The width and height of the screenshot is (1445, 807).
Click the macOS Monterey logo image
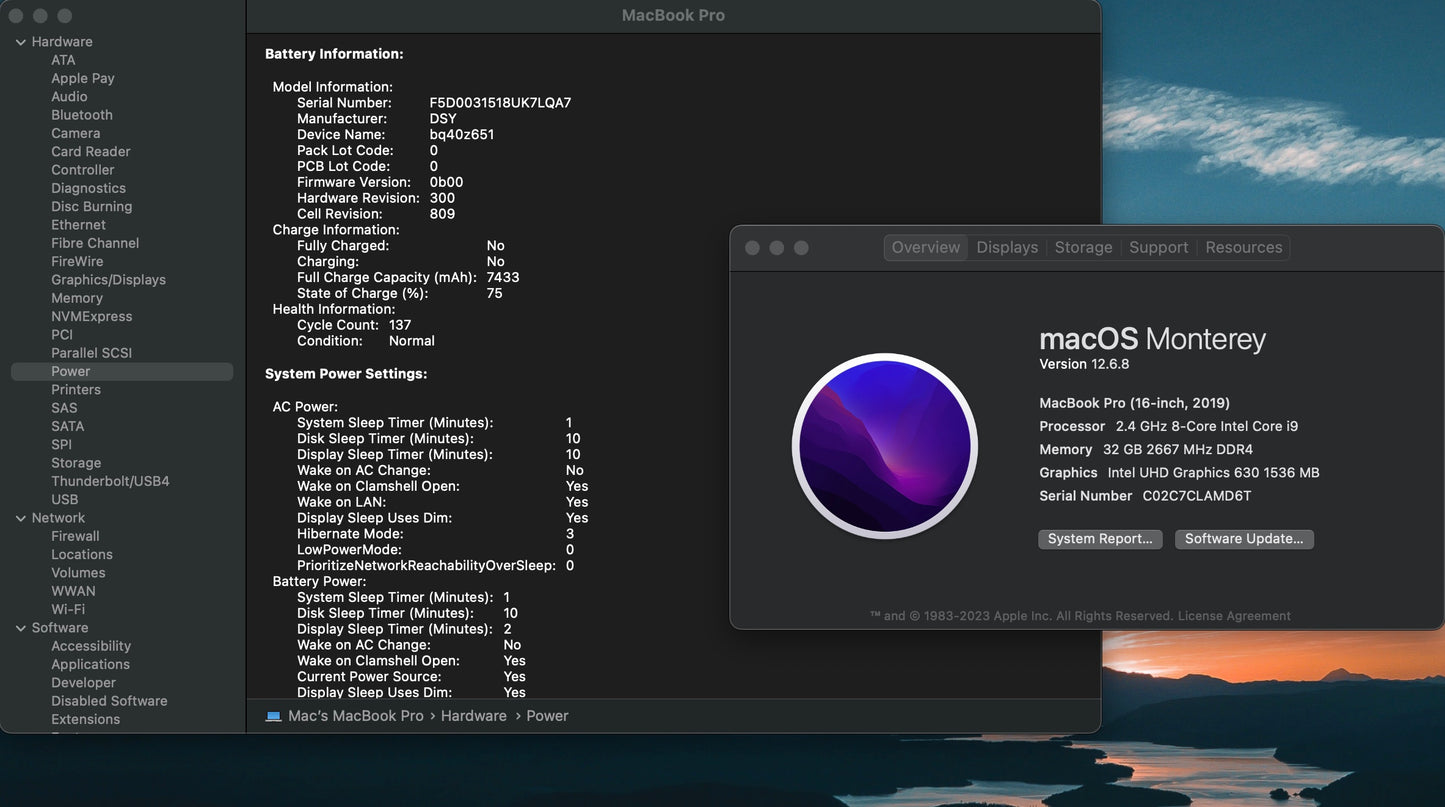pos(884,446)
